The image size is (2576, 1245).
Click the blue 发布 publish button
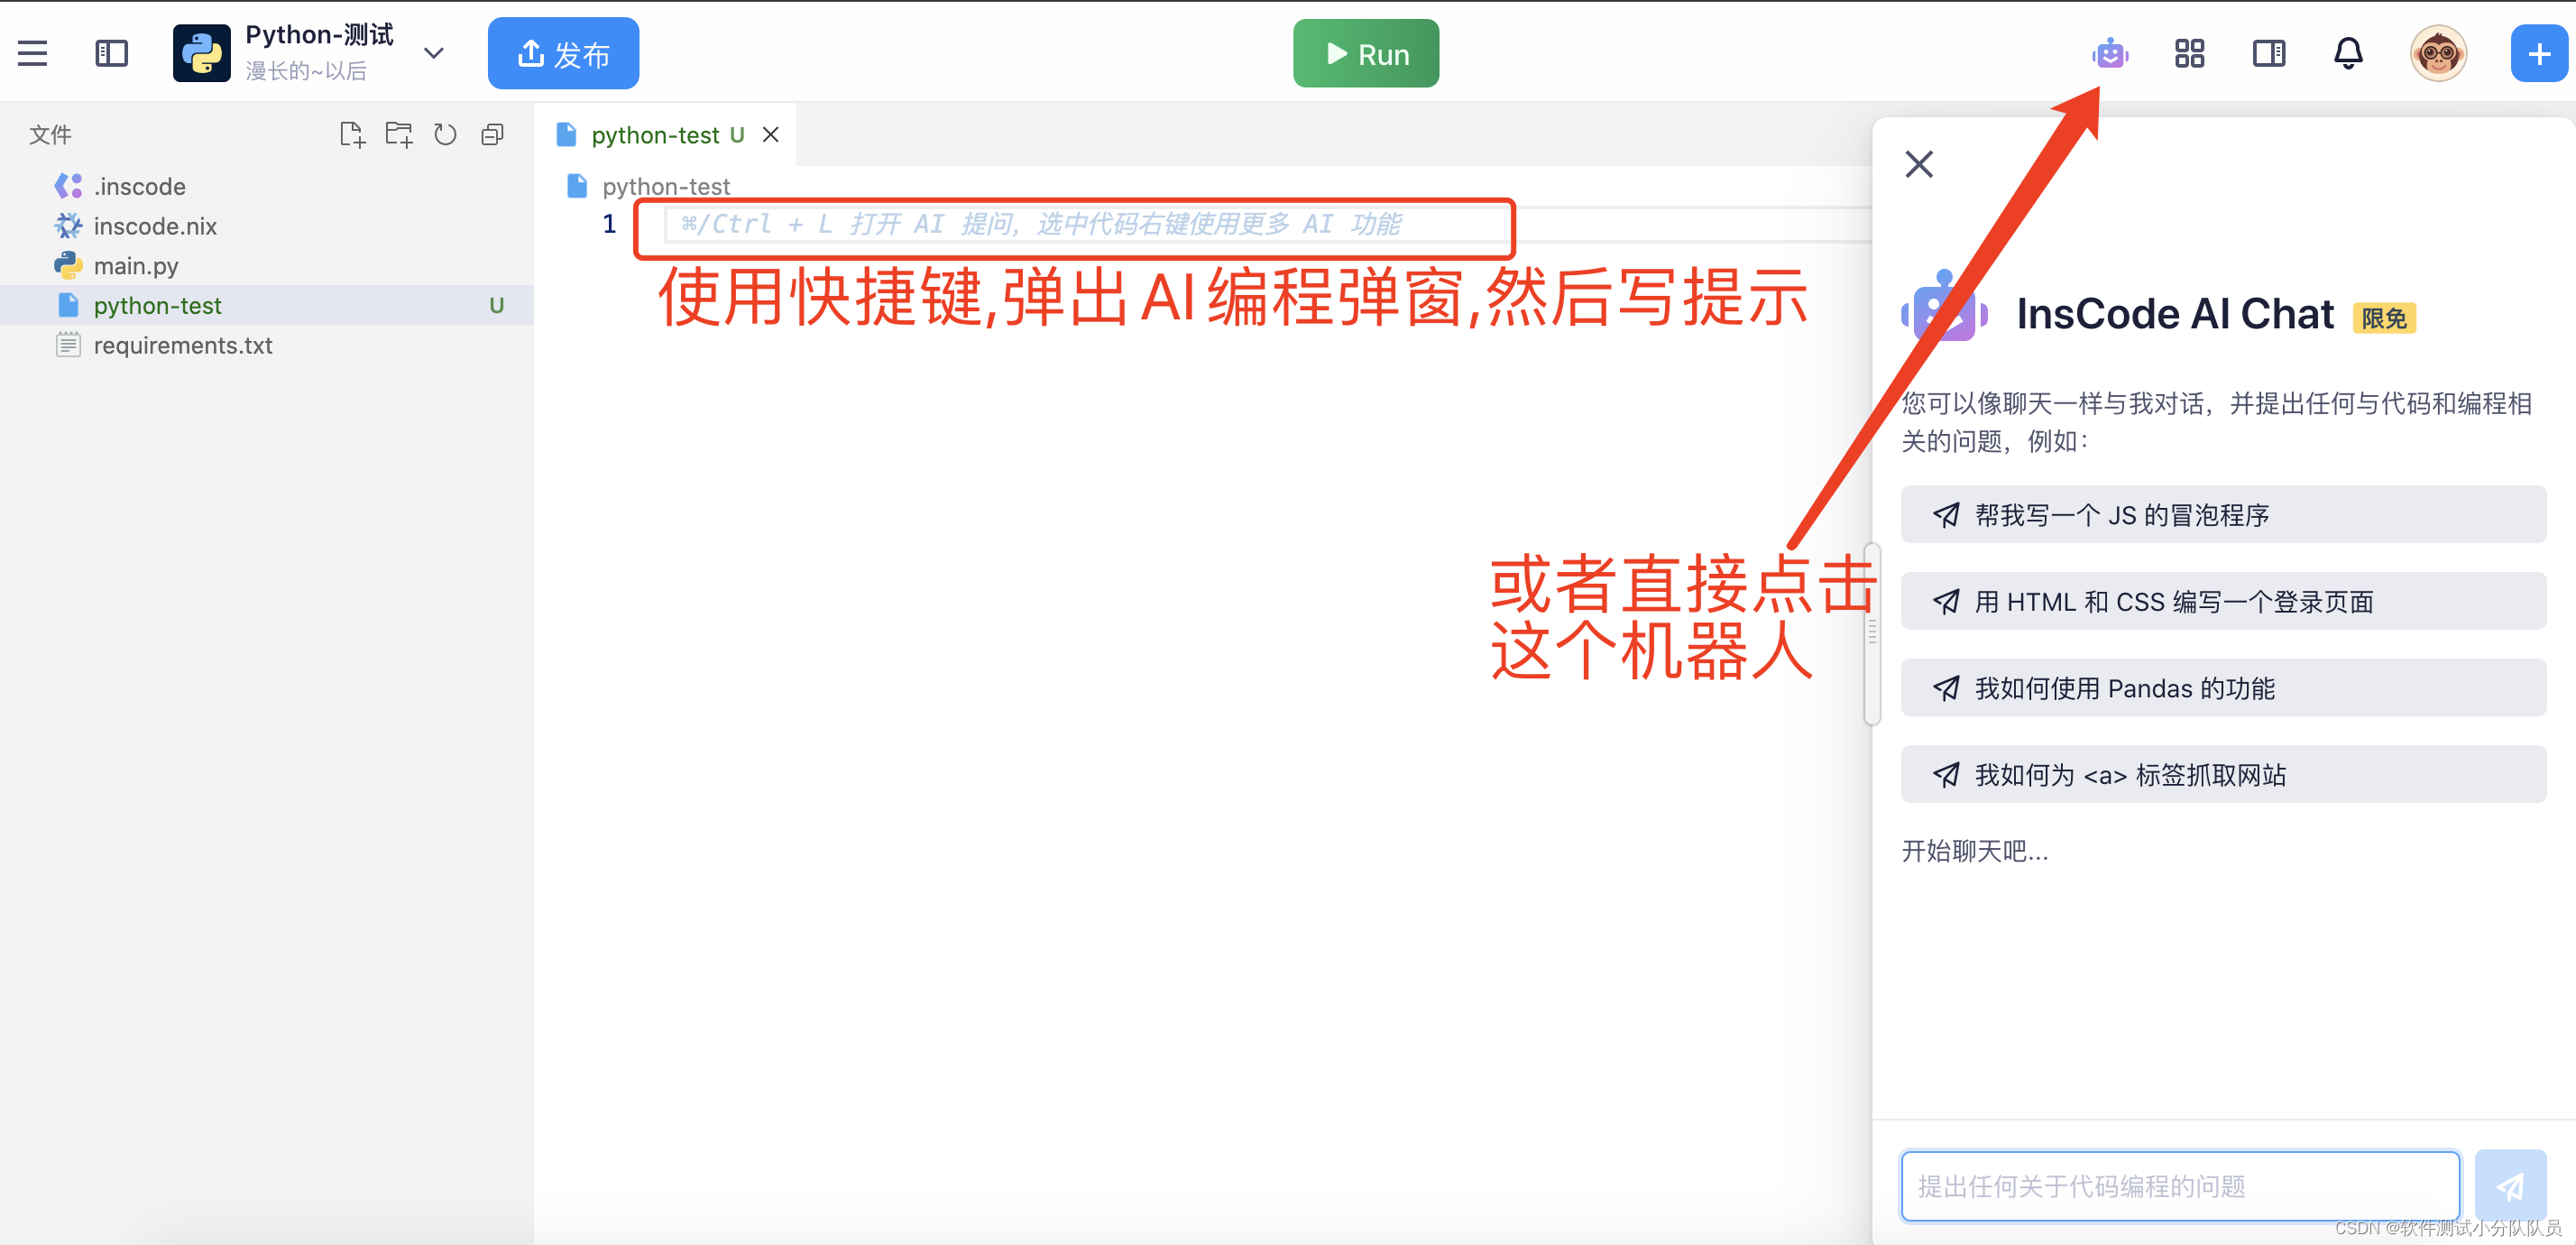click(x=563, y=53)
